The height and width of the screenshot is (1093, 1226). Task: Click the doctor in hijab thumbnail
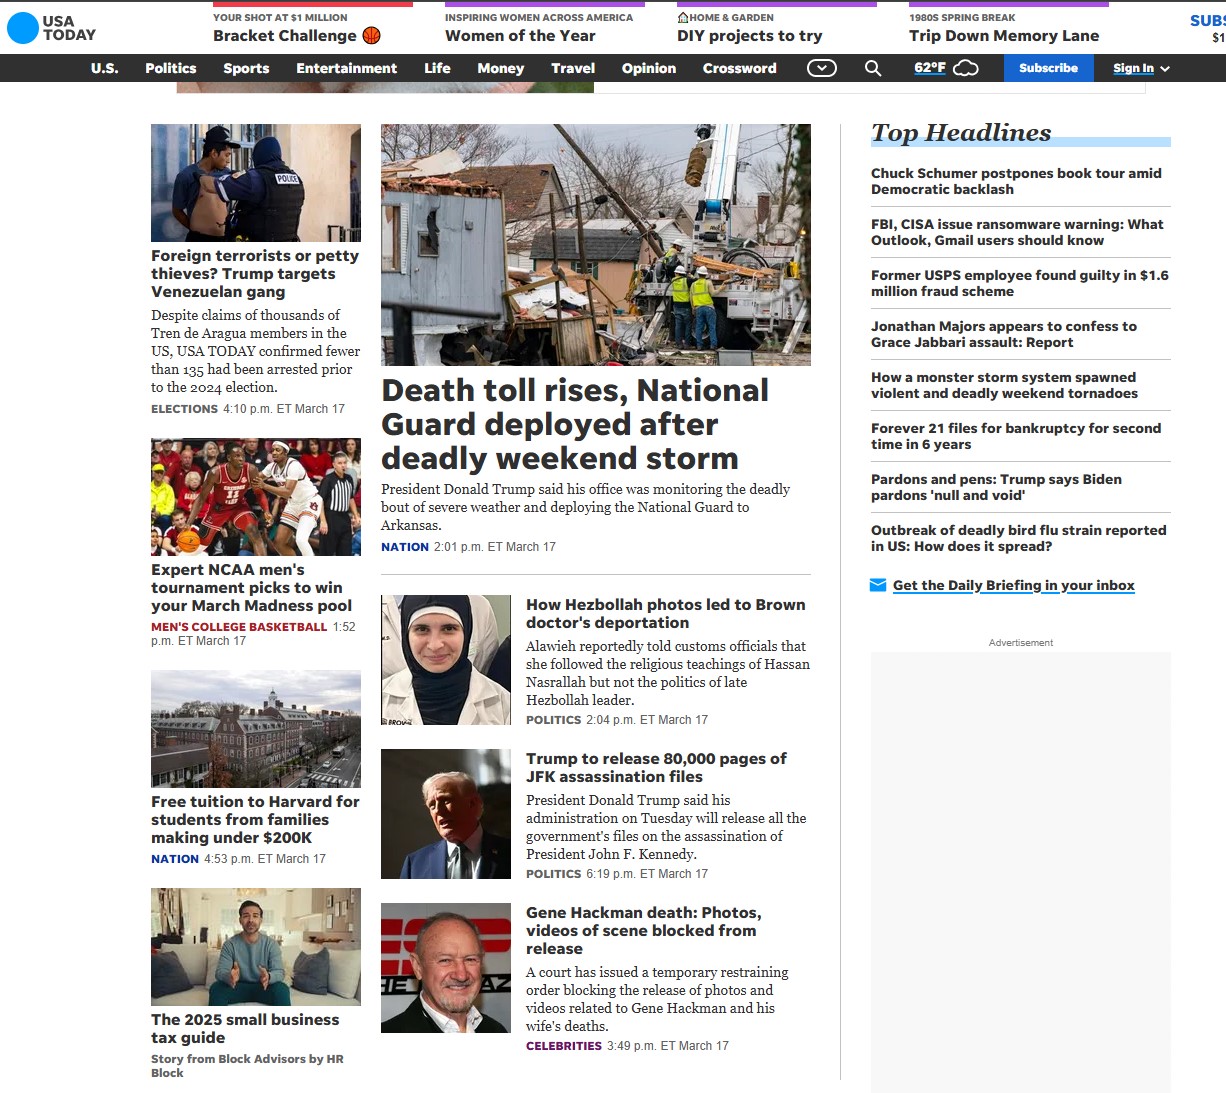point(446,660)
